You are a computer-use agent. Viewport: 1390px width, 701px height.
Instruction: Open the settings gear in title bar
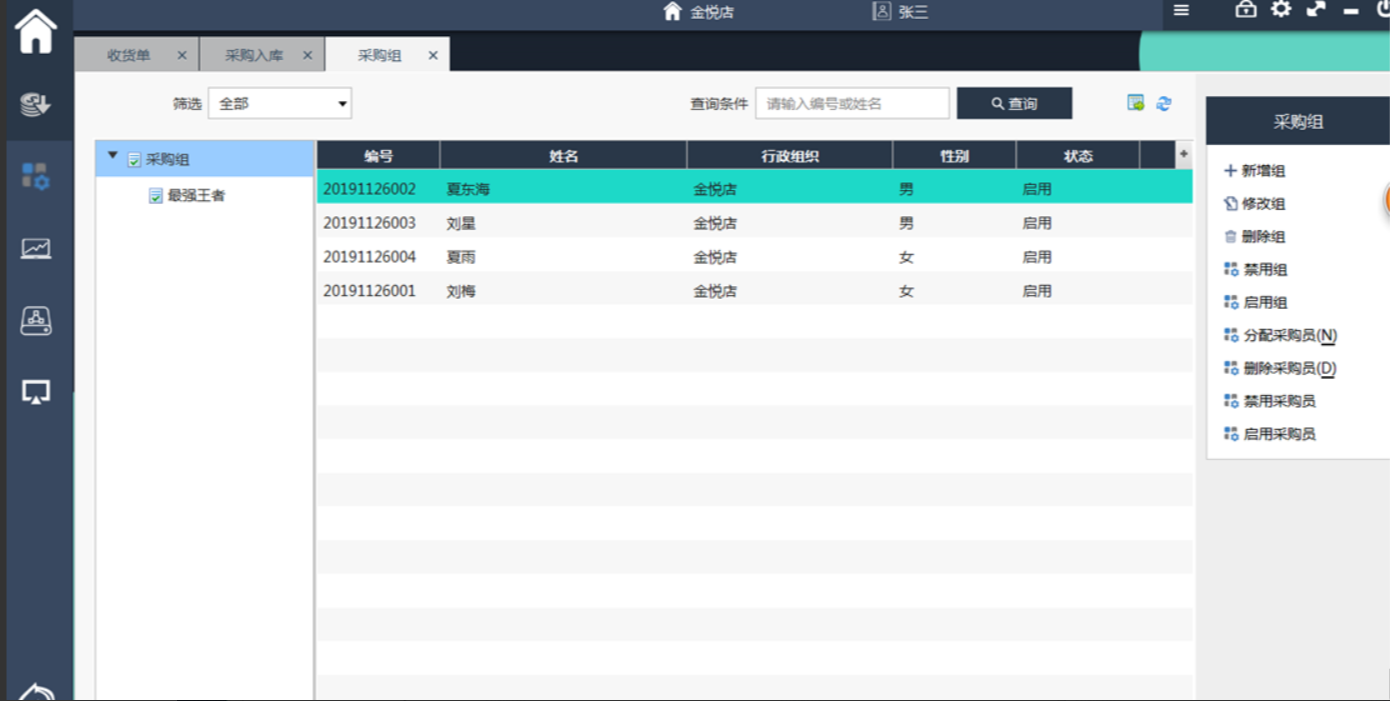(1280, 9)
